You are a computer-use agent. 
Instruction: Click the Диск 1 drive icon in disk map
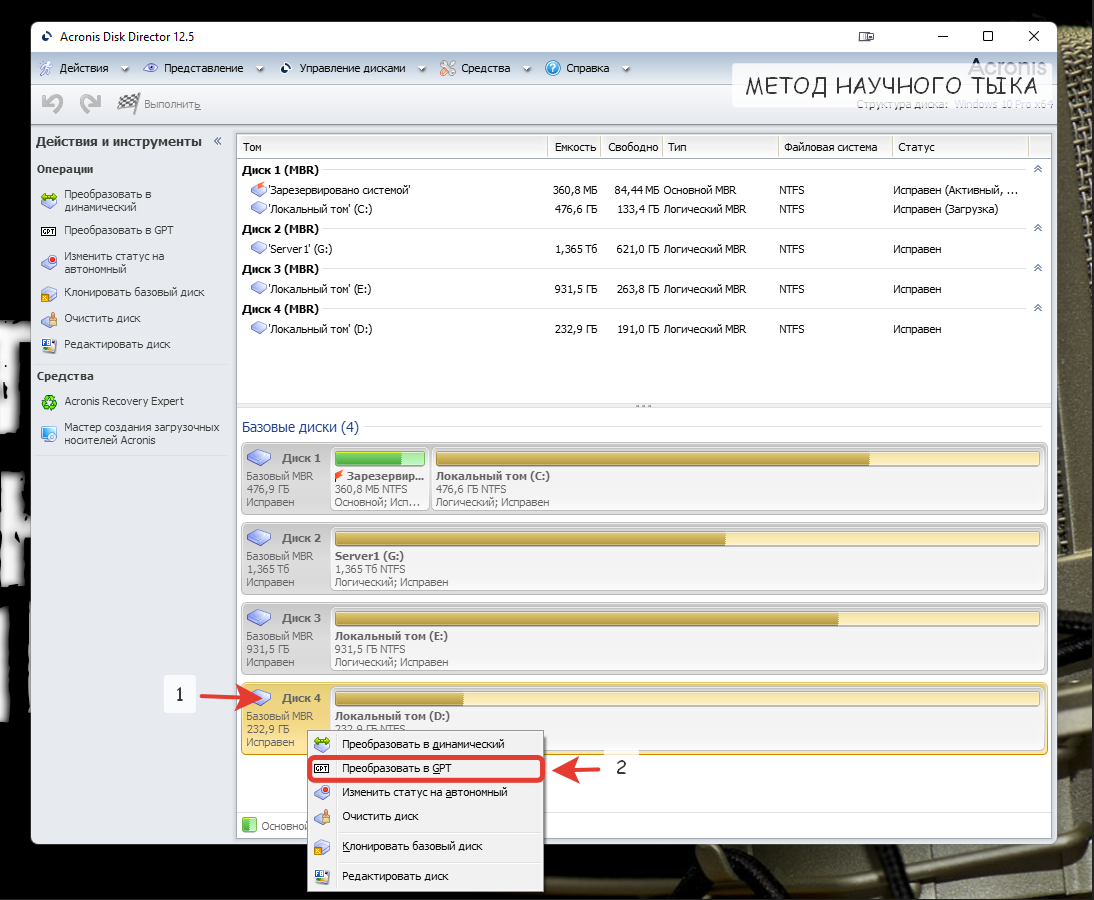[259, 458]
